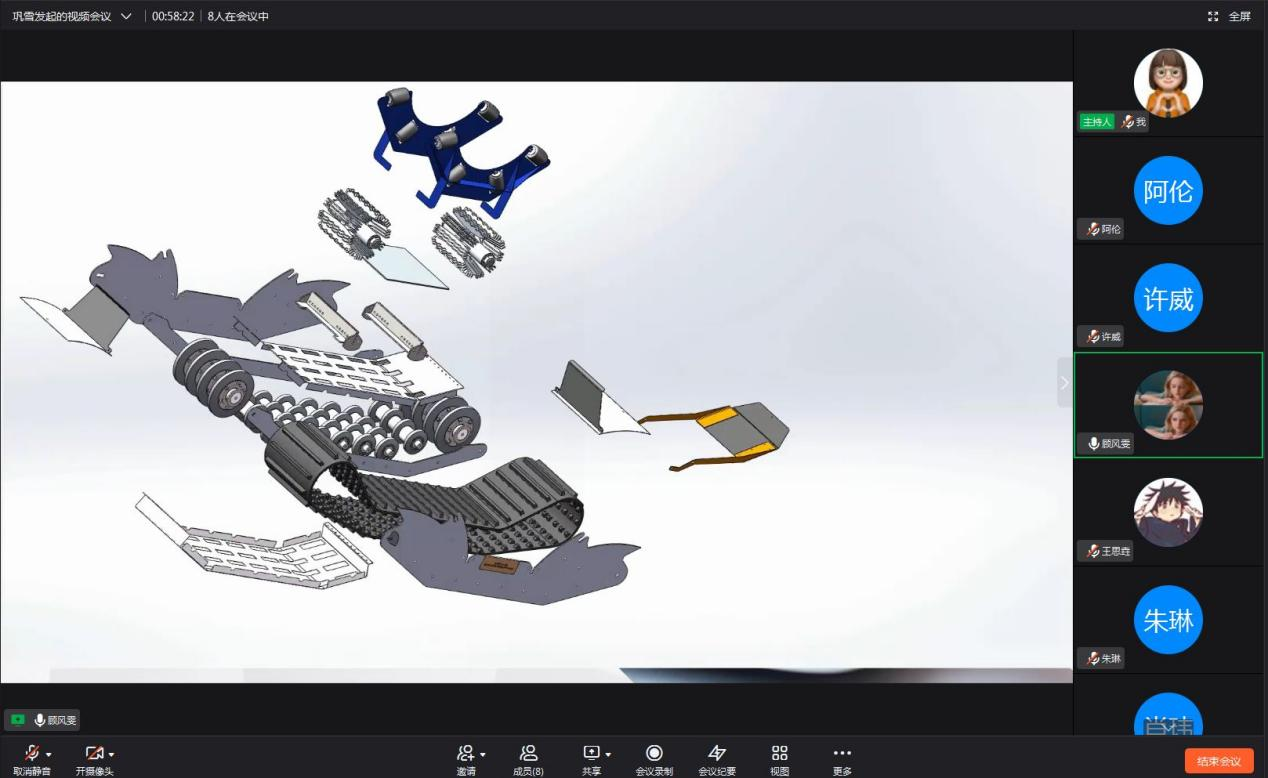Open 会议纪要 meeting minutes
The height and width of the screenshot is (778, 1268).
point(717,754)
